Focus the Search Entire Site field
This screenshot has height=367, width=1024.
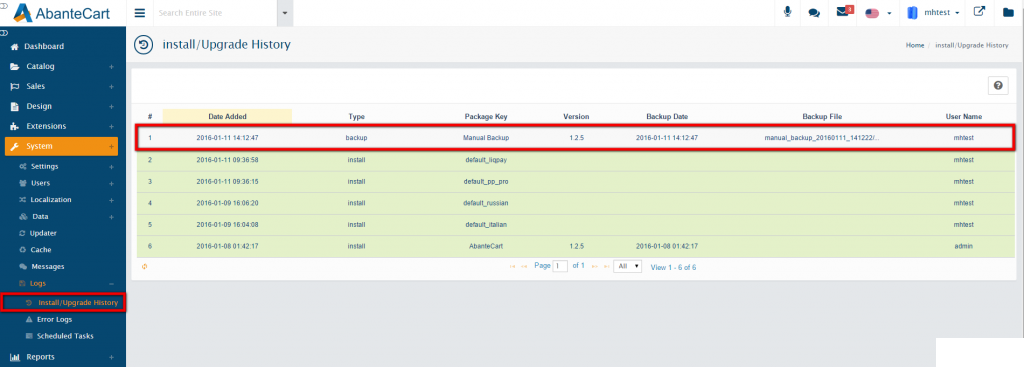tap(216, 13)
